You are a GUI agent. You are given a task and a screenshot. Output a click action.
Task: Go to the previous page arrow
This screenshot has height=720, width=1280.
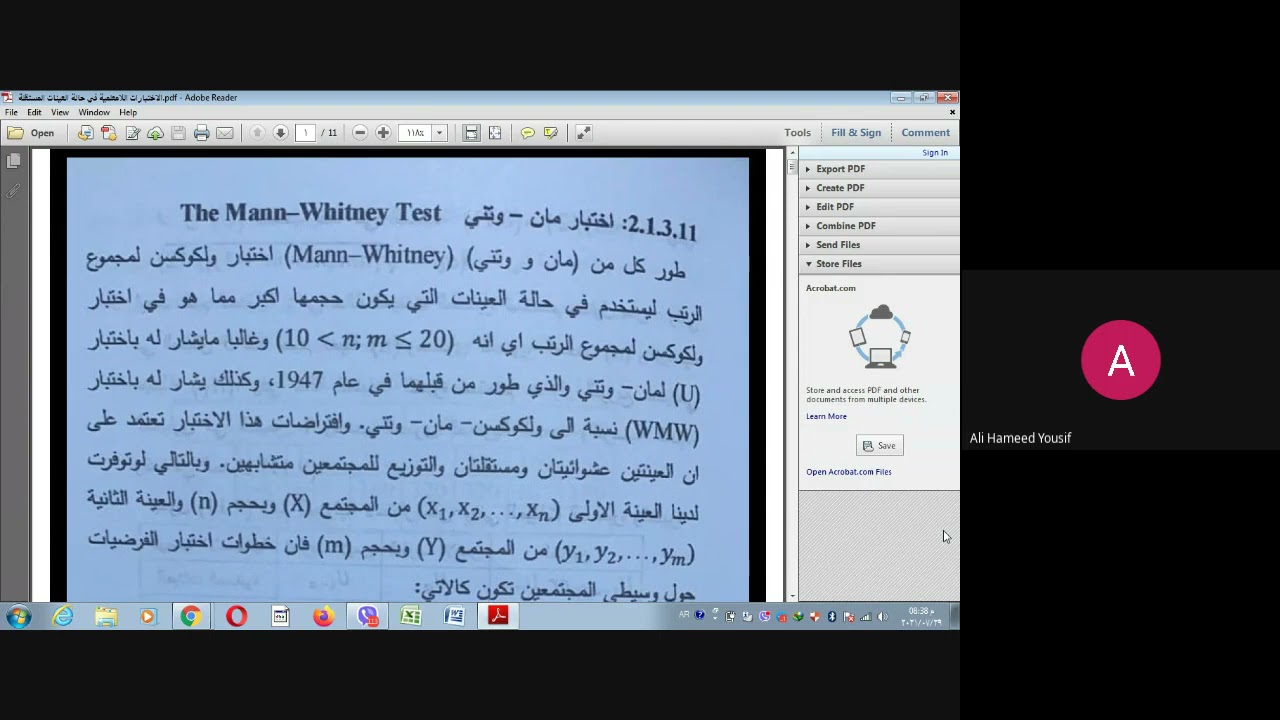pos(257,133)
